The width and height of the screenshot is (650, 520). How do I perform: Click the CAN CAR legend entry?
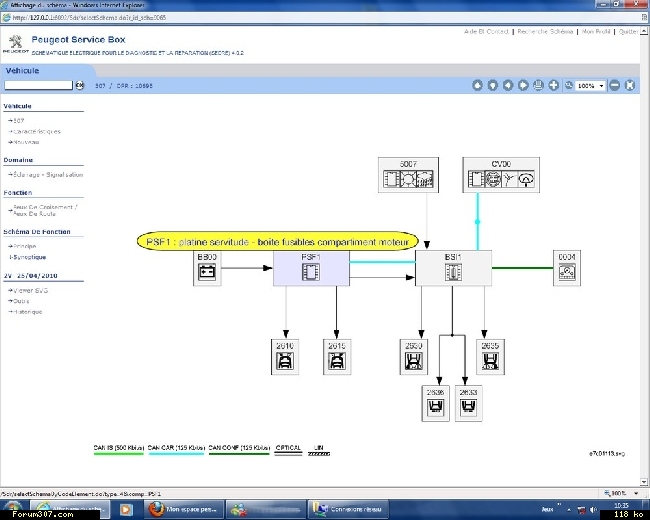click(x=176, y=450)
